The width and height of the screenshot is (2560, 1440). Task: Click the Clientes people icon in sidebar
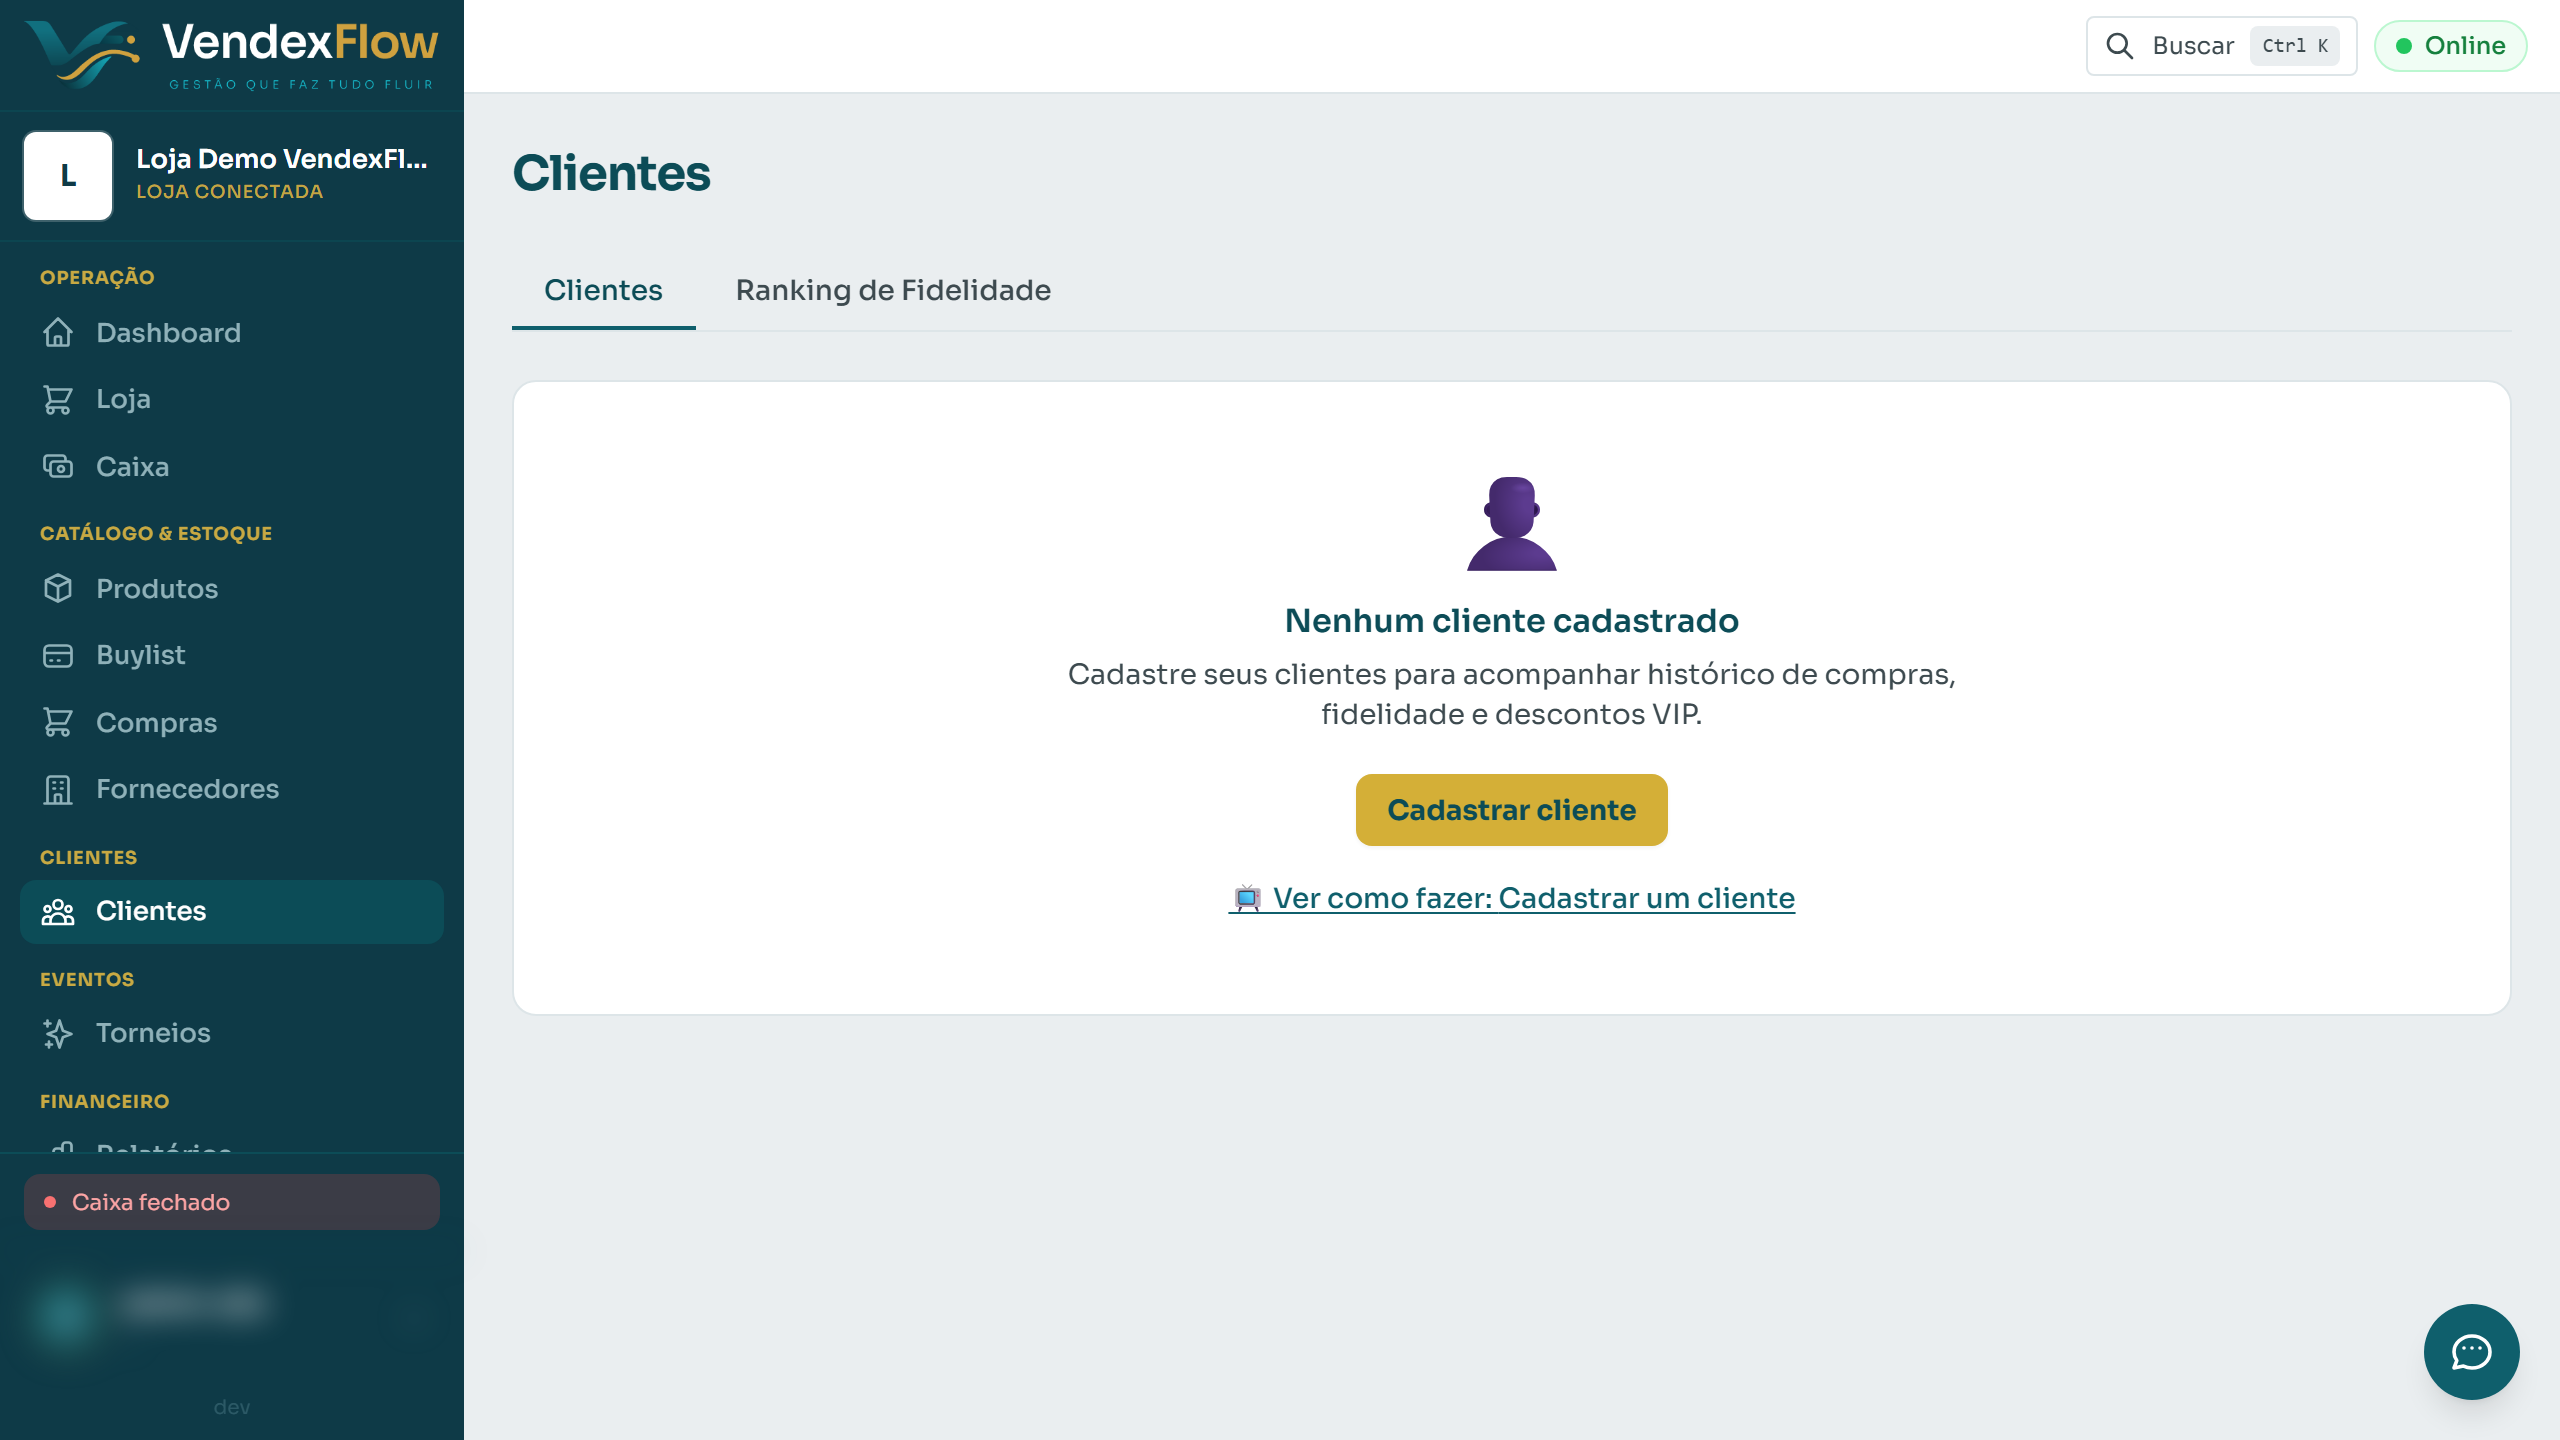(x=58, y=911)
